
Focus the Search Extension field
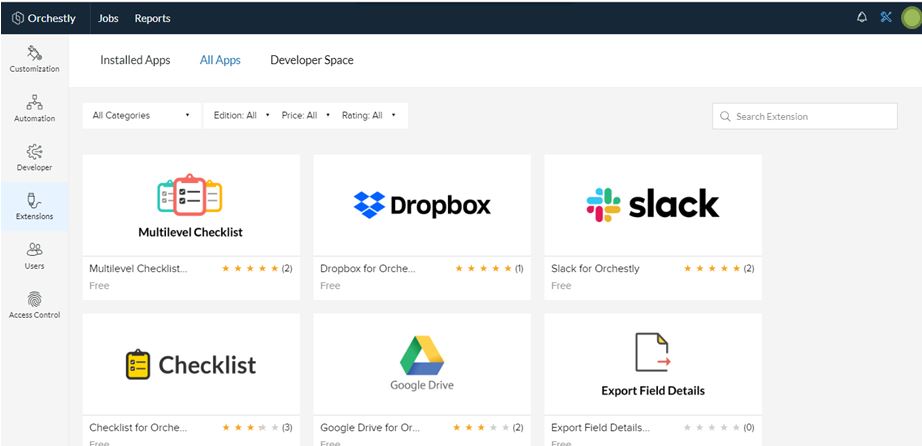click(x=804, y=117)
